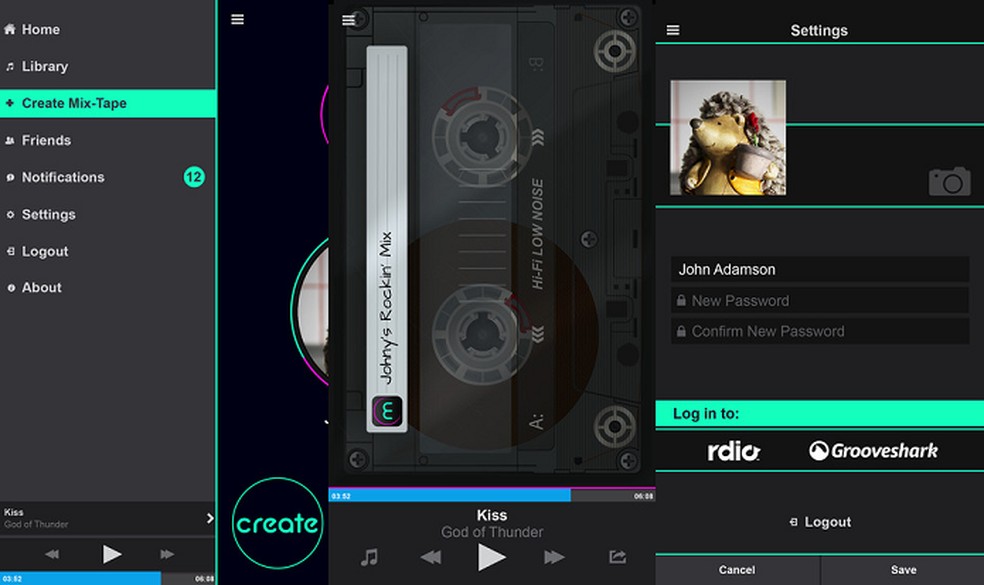Image resolution: width=984 pixels, height=585 pixels.
Task: Open the left sidebar hamburger menu
Action: pyautogui.click(x=237, y=19)
